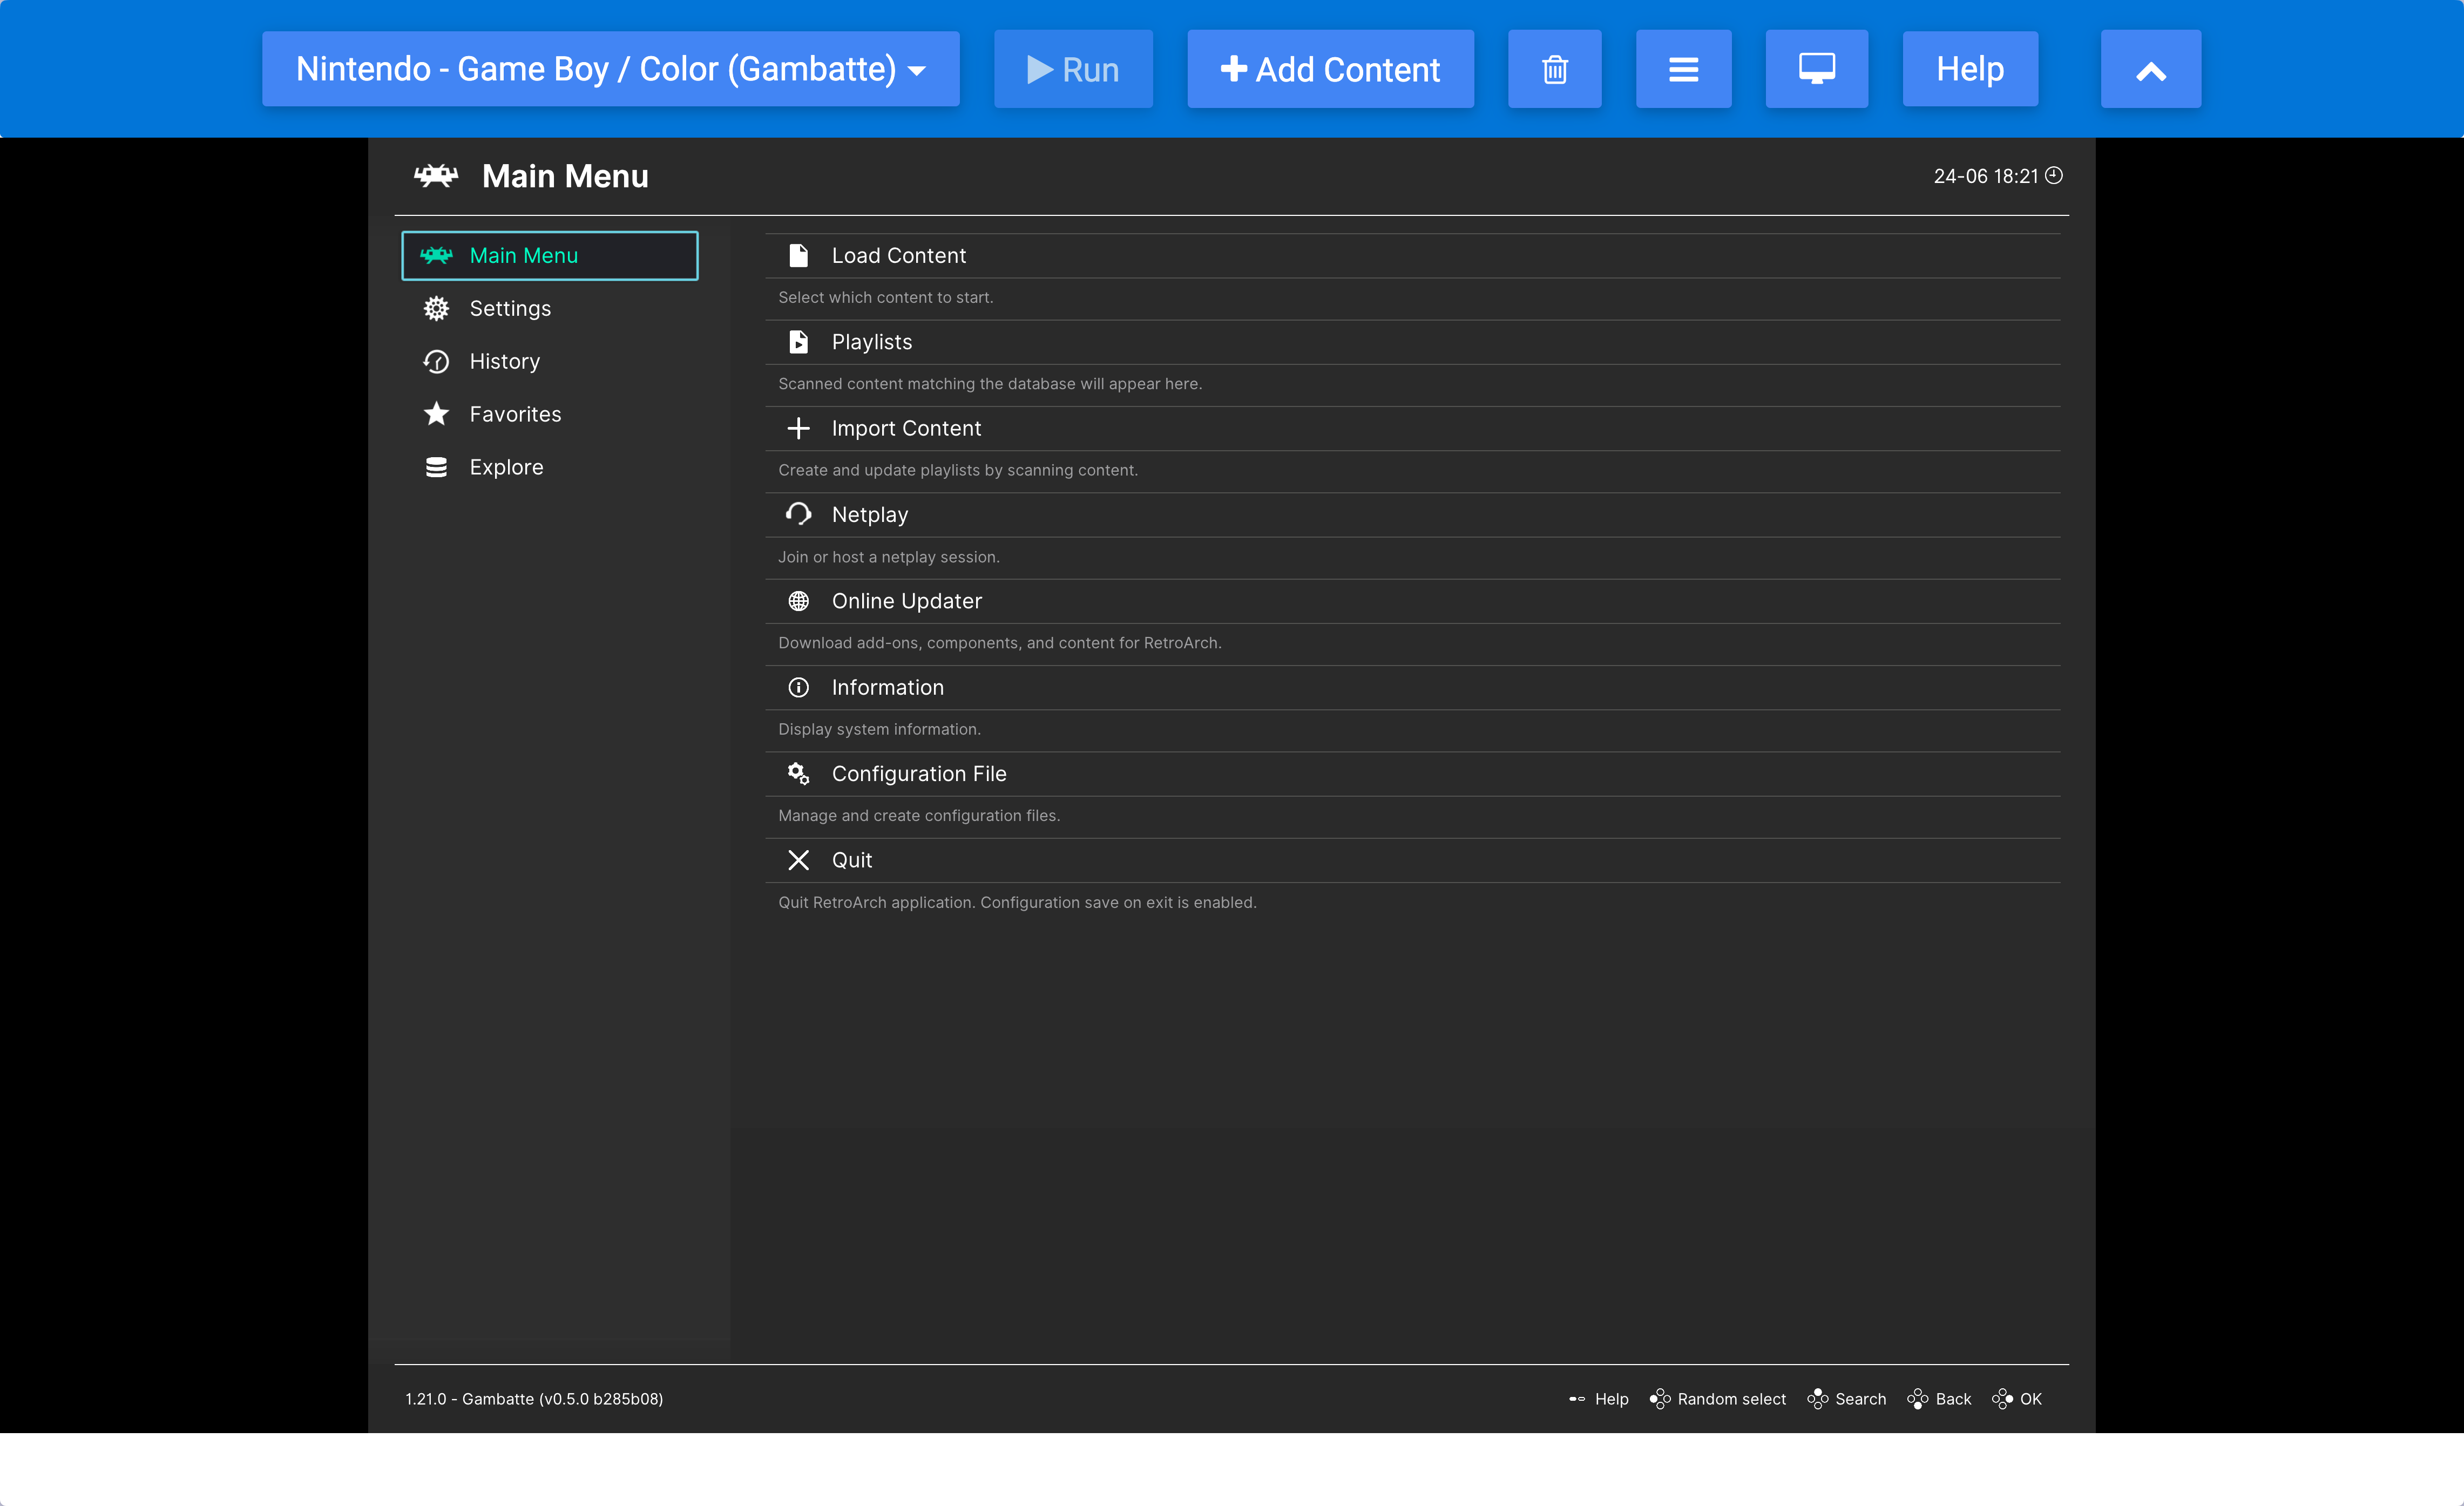The width and height of the screenshot is (2464, 1506).
Task: Click the Settings gear icon in sidebar
Action: tap(436, 308)
